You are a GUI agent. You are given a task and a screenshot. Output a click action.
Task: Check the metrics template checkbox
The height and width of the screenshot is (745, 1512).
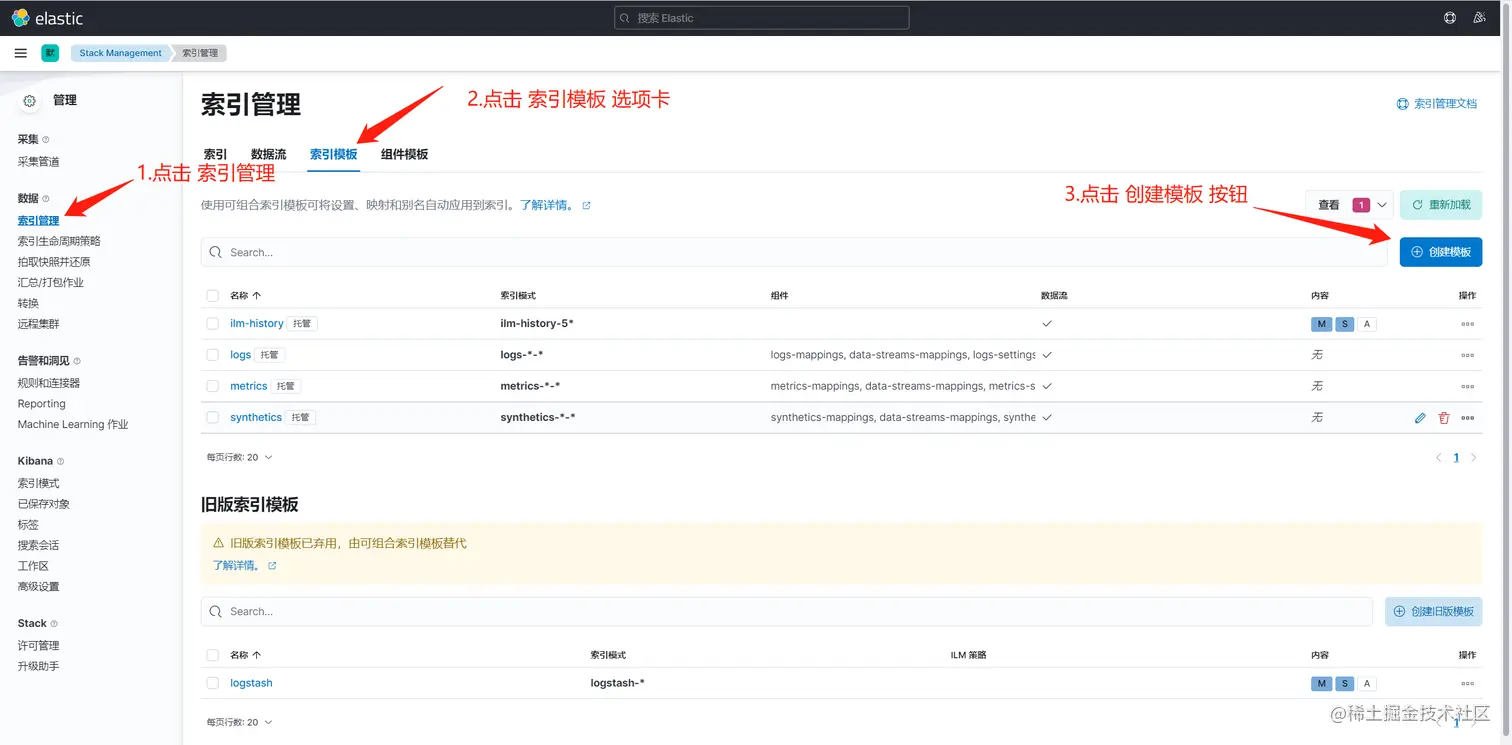click(x=212, y=386)
